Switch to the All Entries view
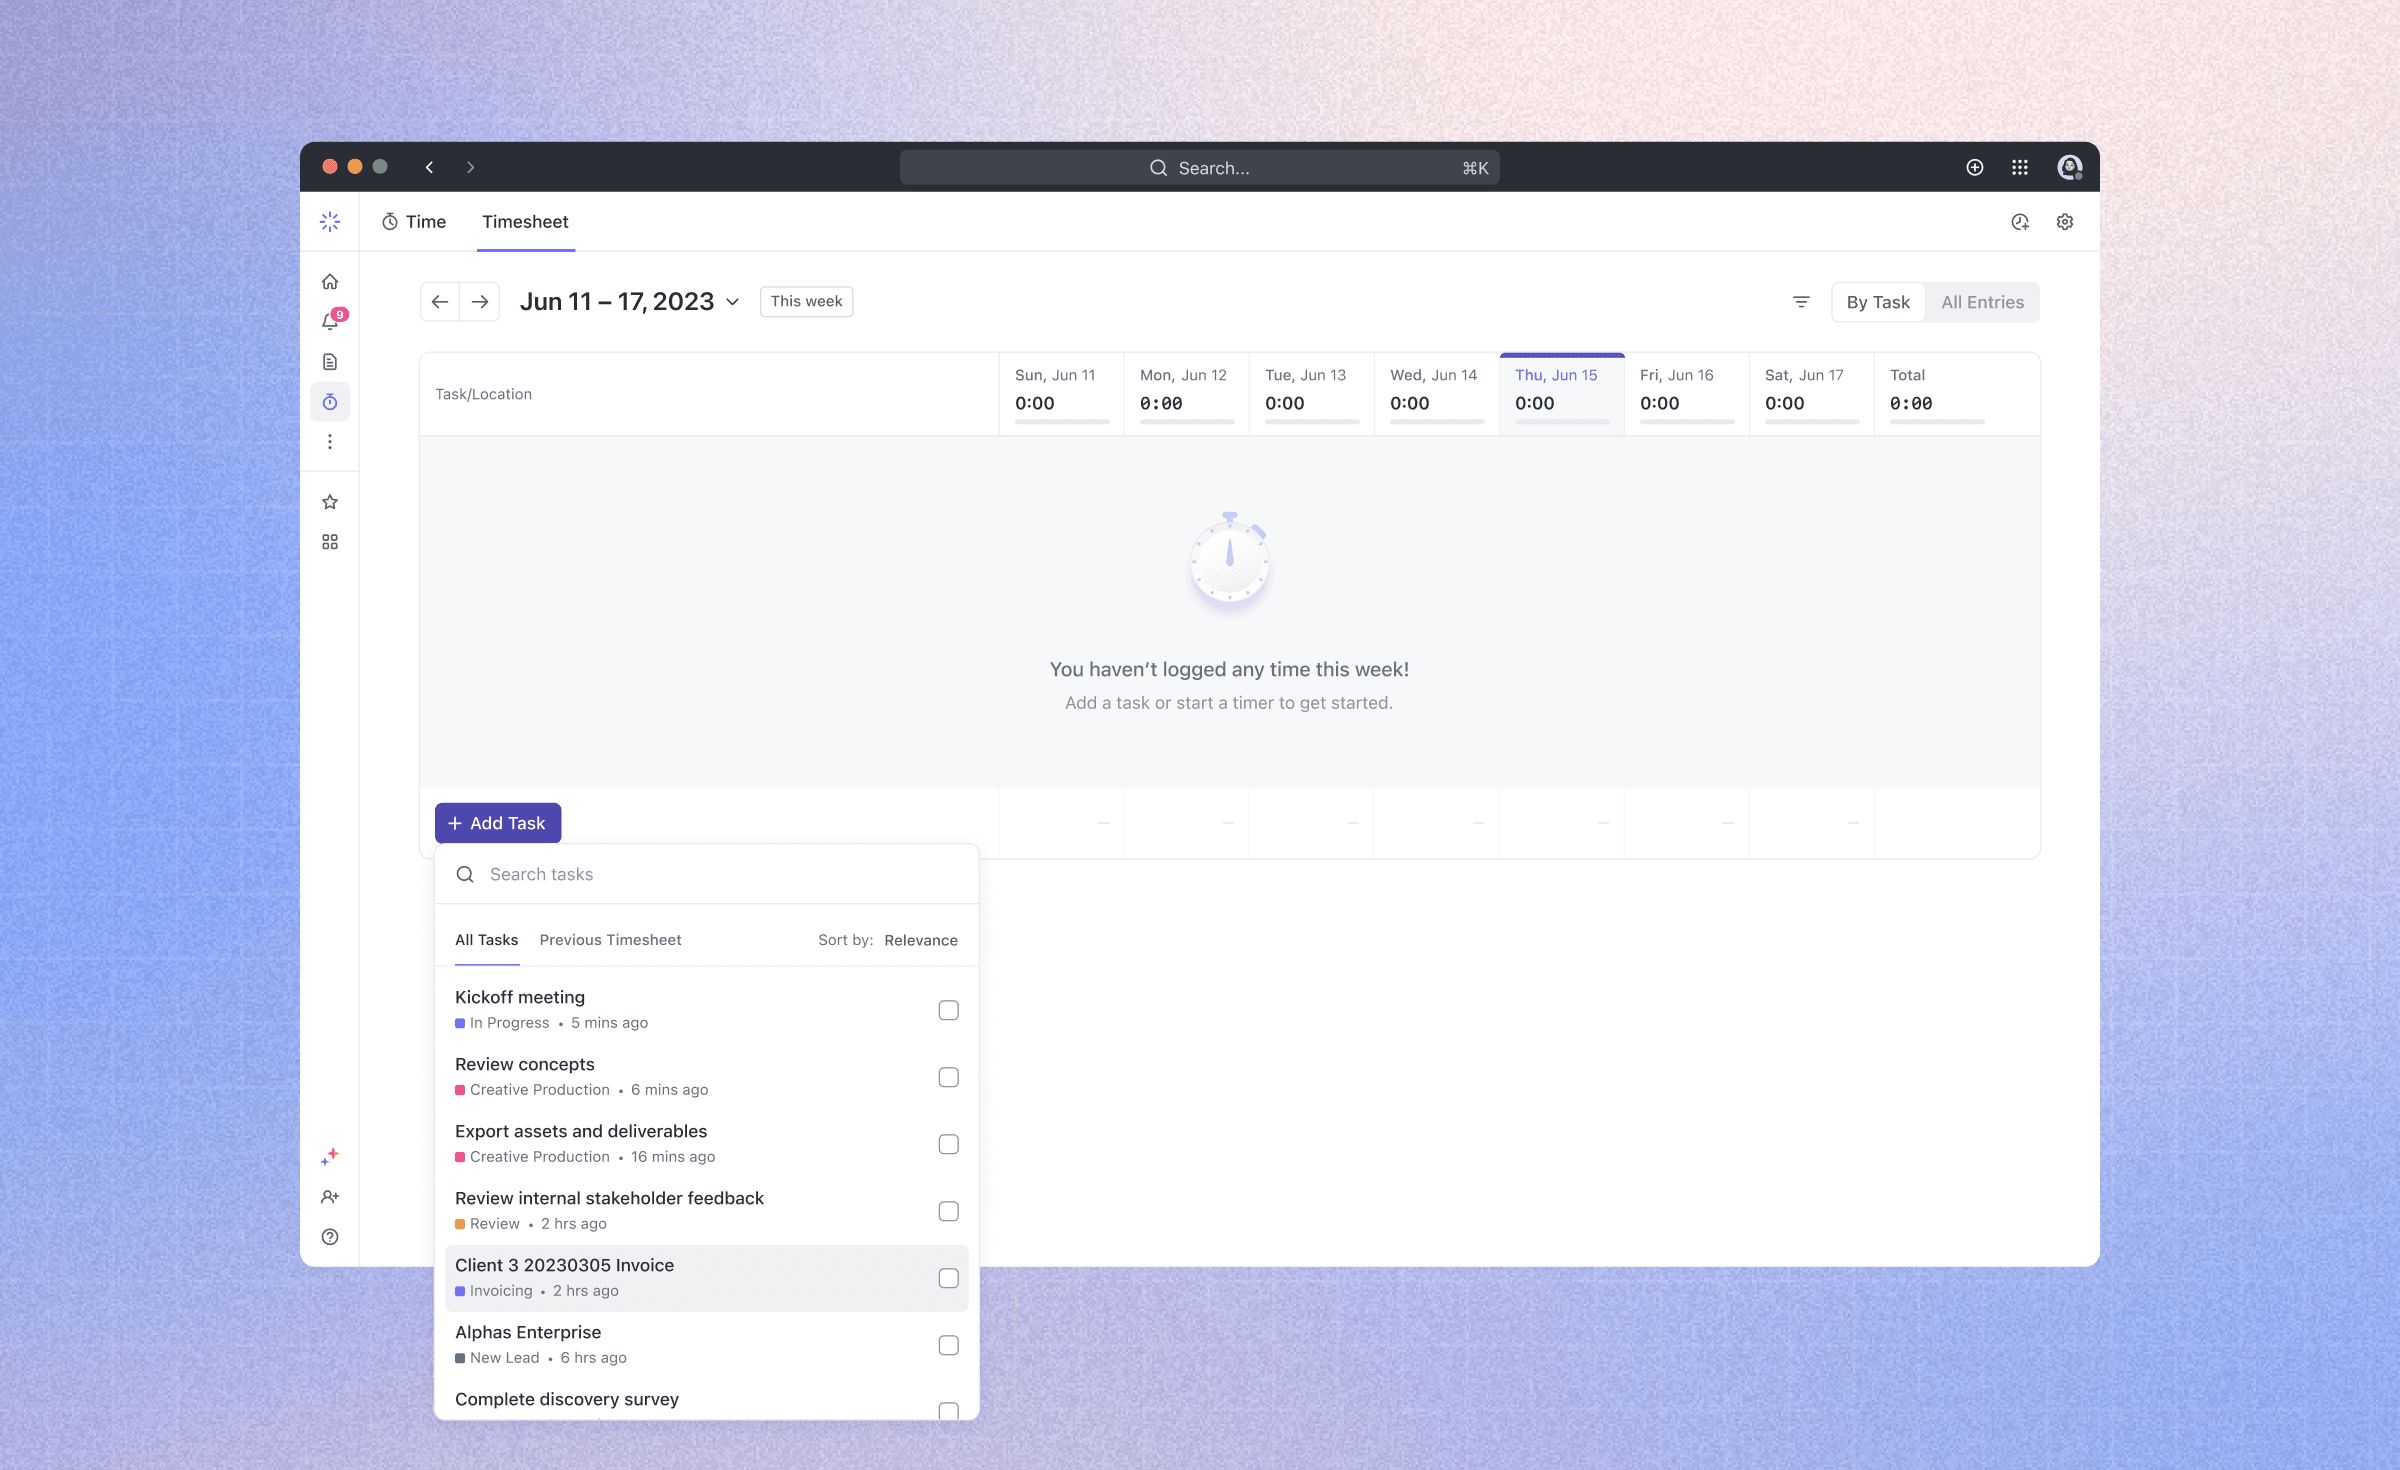Viewport: 2400px width, 1470px height. click(1982, 301)
